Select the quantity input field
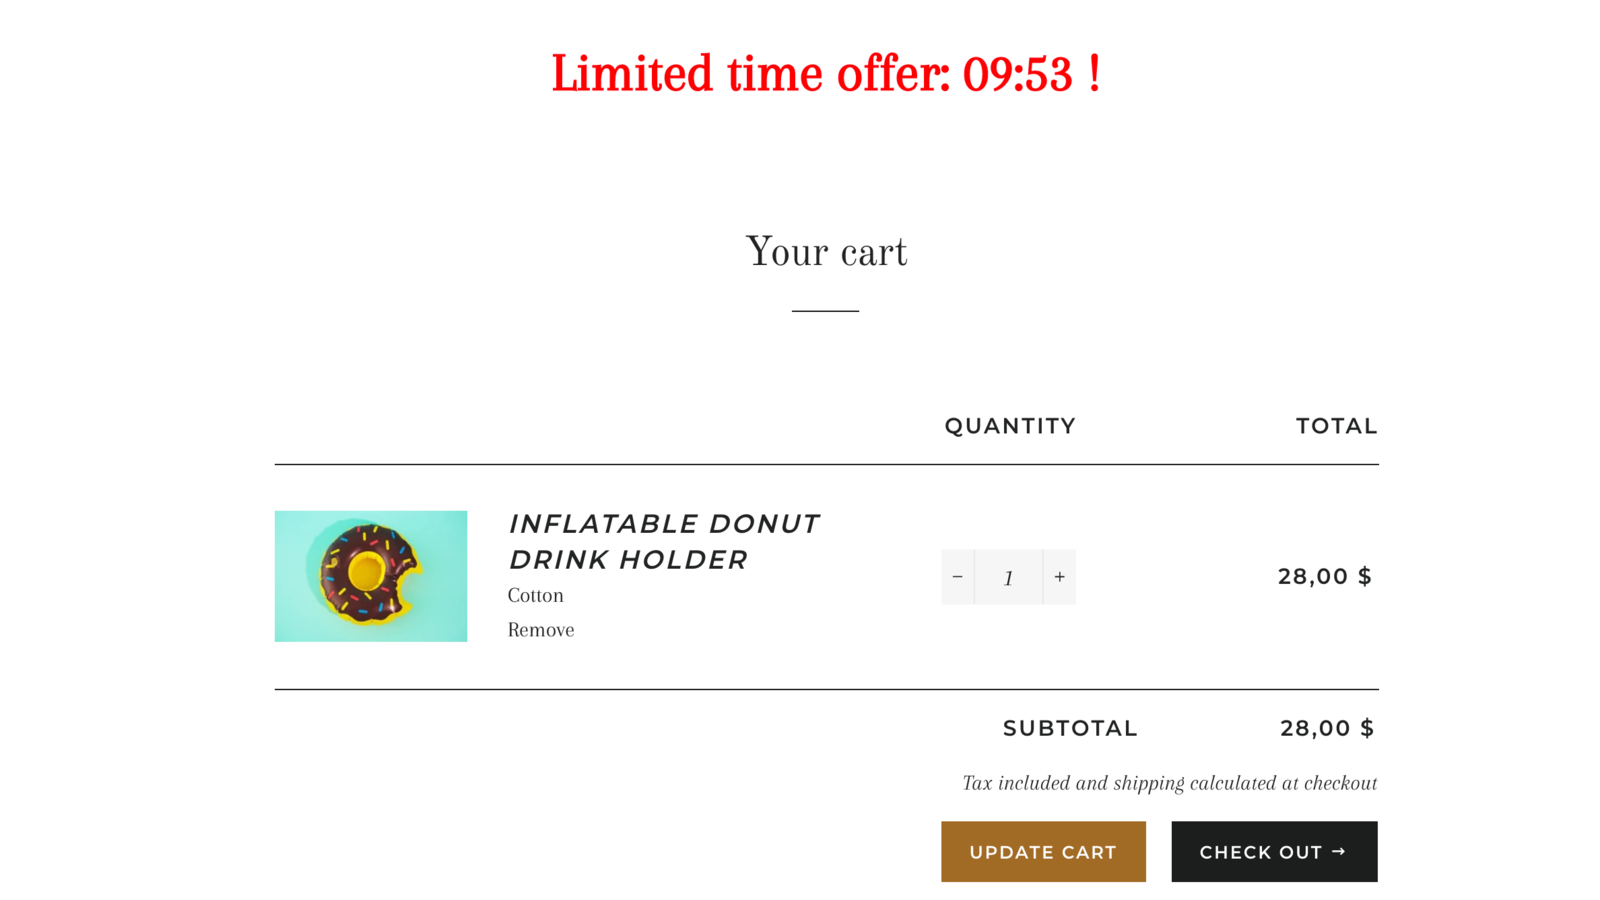This screenshot has width=1600, height=900. pyautogui.click(x=1008, y=577)
